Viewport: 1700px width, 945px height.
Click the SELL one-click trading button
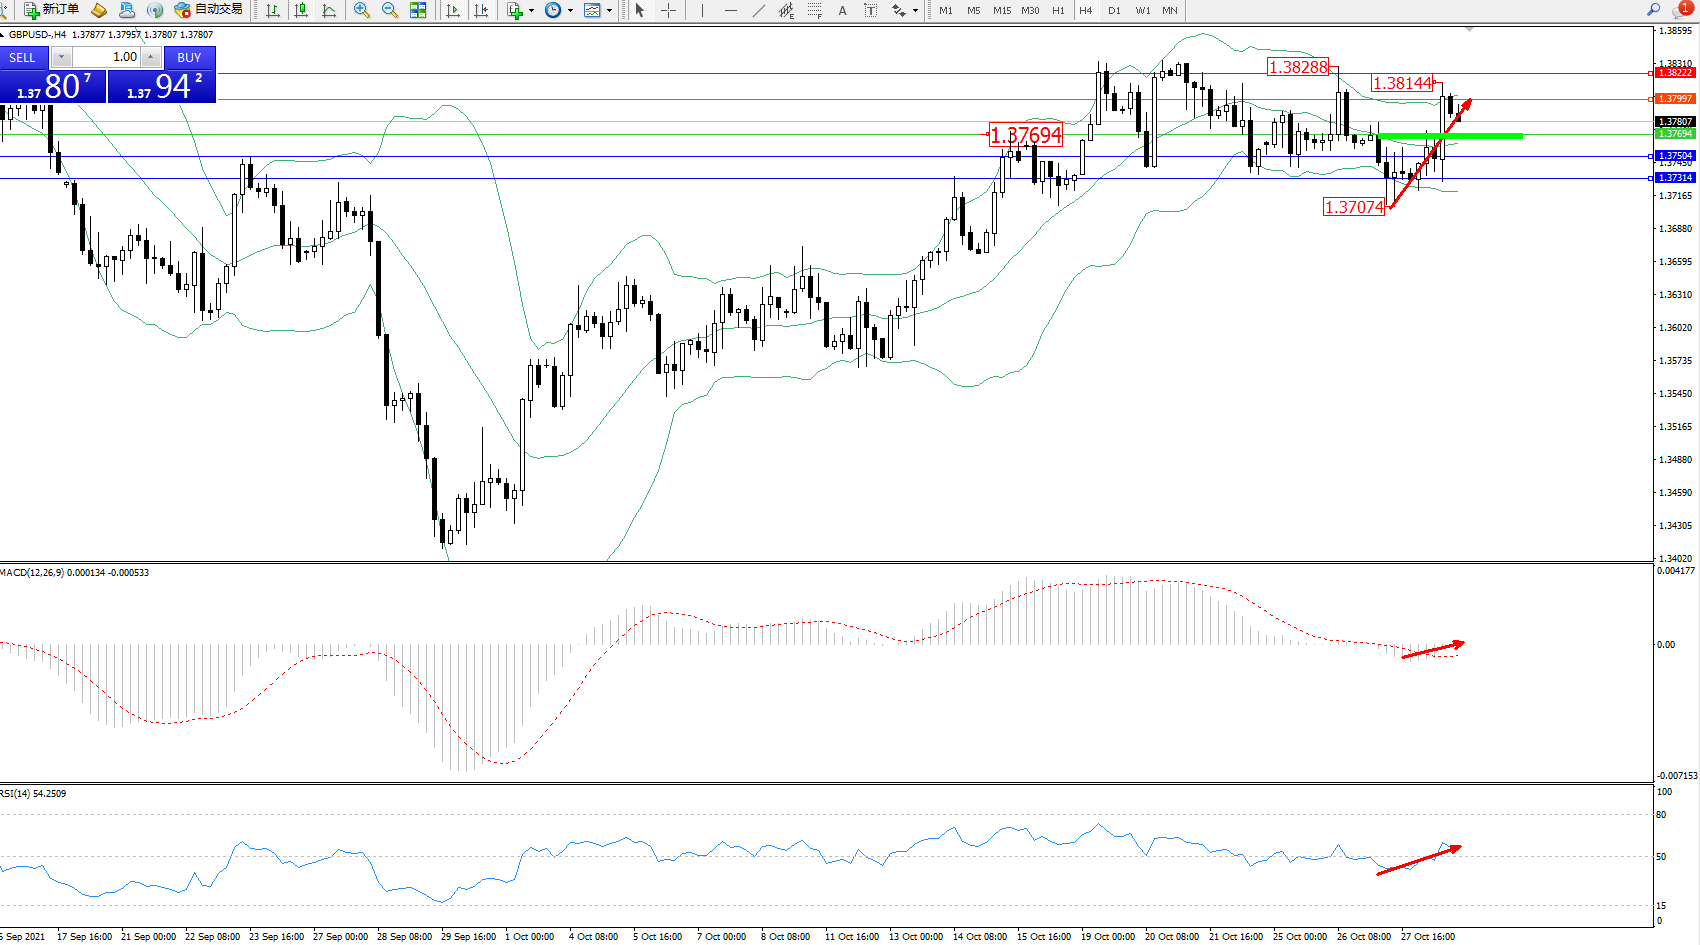pyautogui.click(x=23, y=58)
